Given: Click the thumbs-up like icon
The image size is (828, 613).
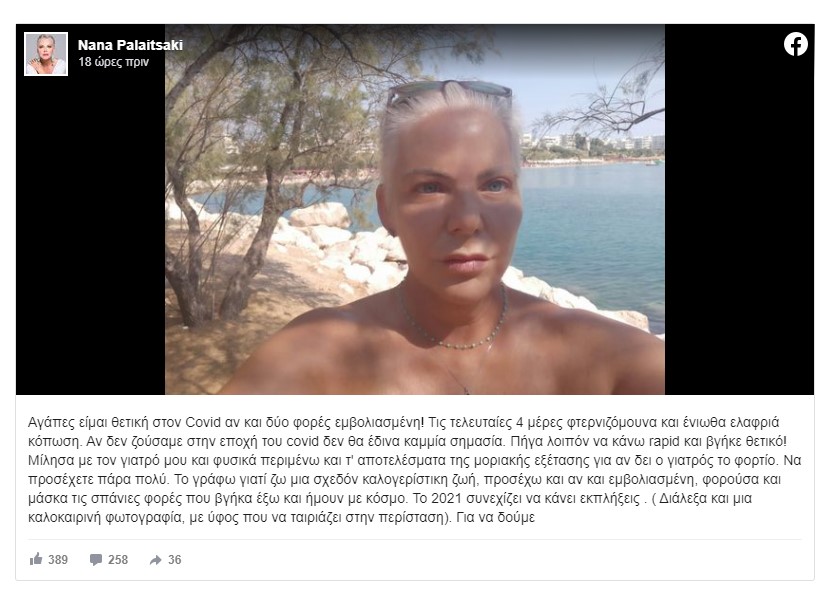Looking at the screenshot, I should pyautogui.click(x=36, y=559).
